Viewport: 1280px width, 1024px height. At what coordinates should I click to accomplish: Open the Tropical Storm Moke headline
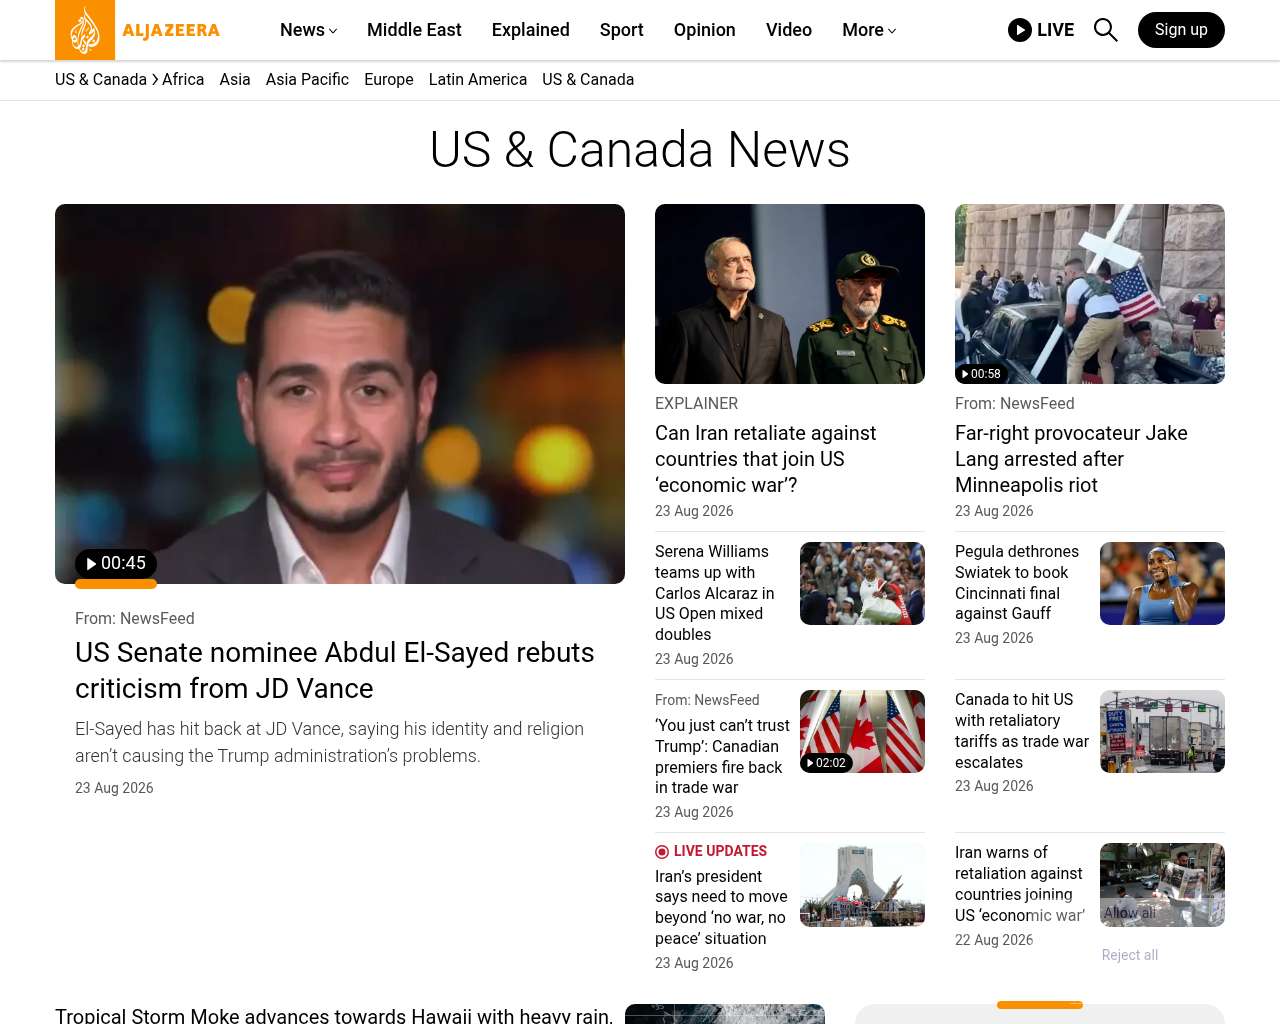334,1015
